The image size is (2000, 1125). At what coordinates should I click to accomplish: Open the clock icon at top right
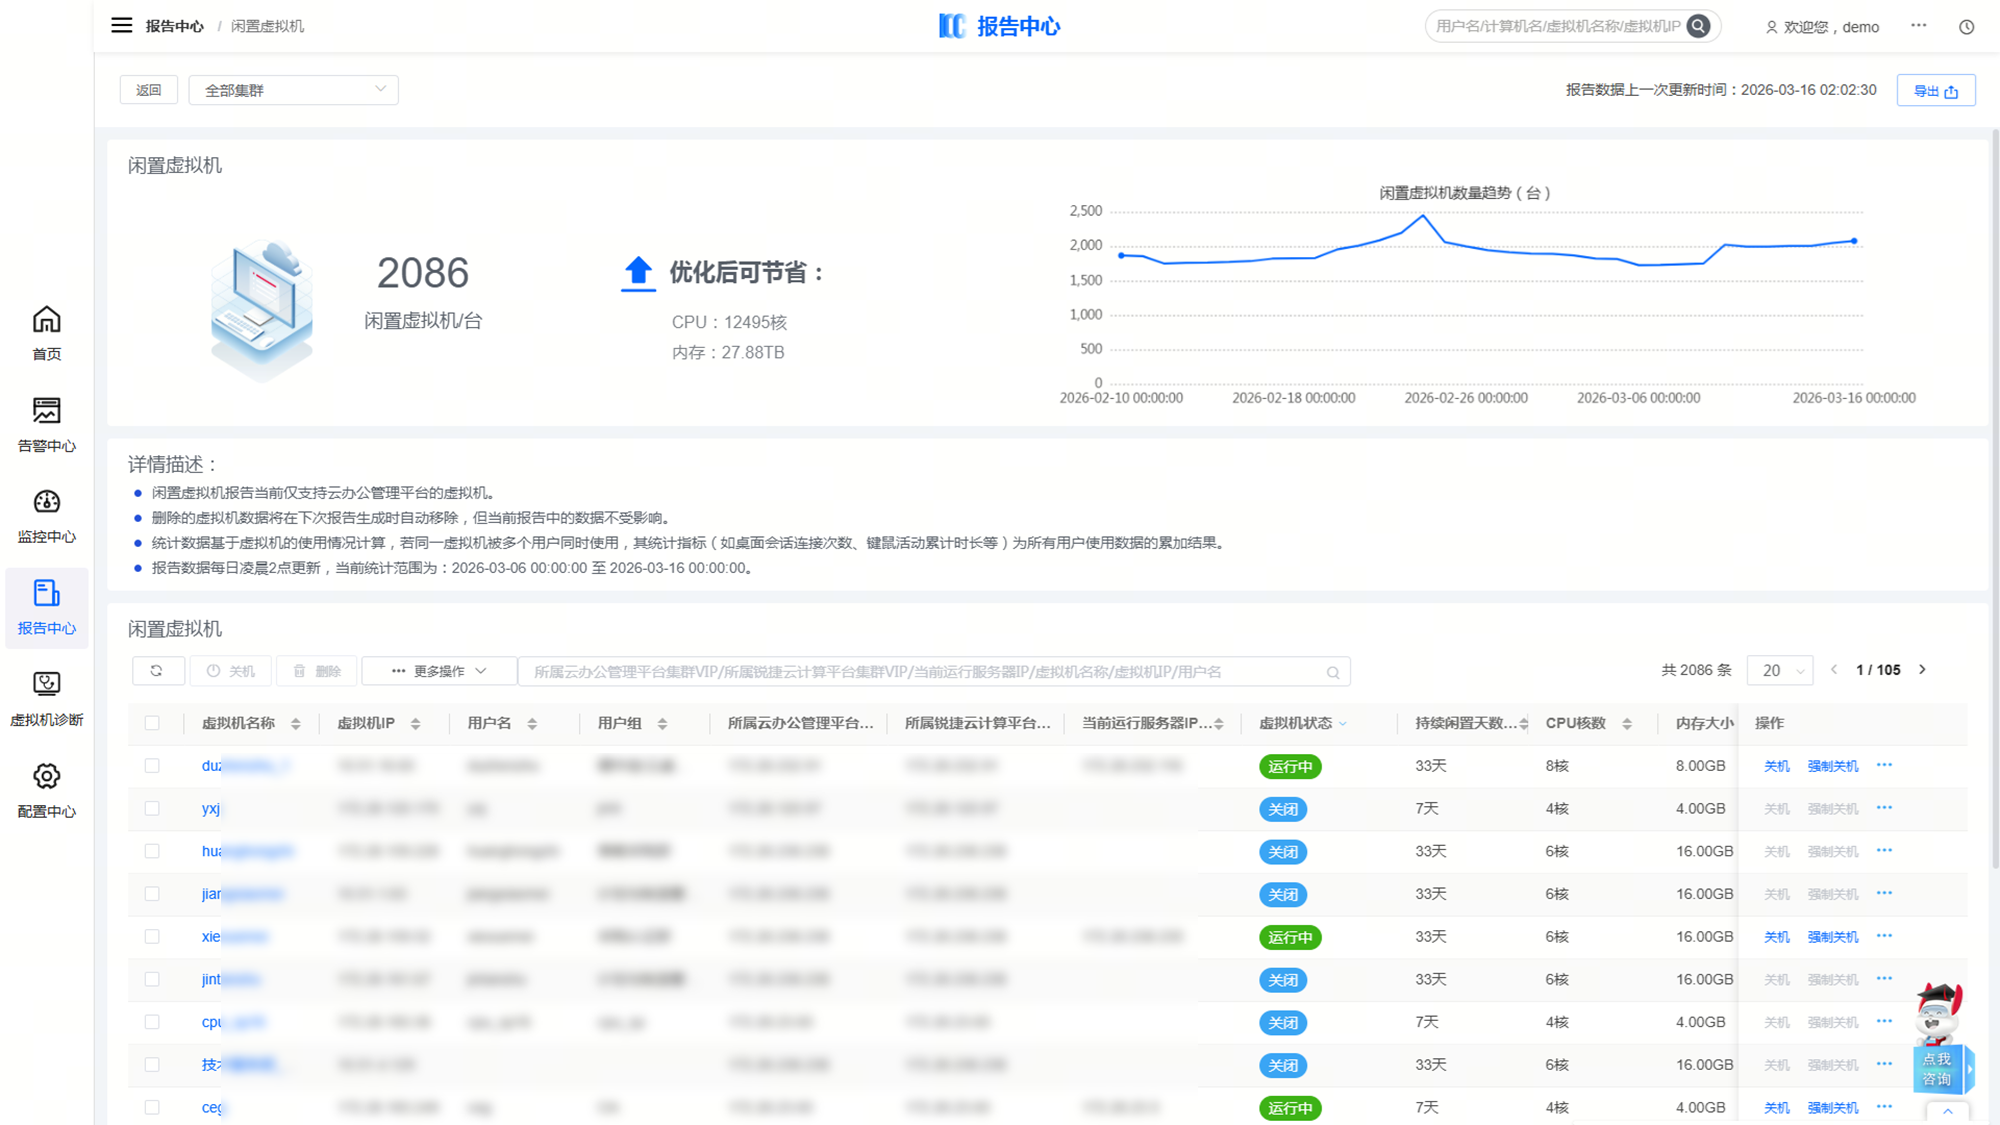point(1966,27)
